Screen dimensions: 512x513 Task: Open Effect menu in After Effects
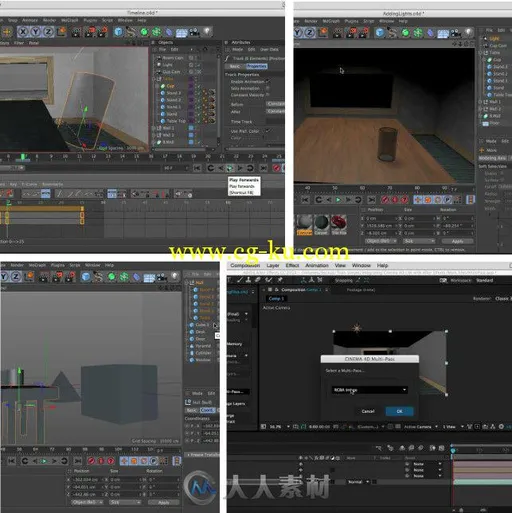click(x=292, y=265)
